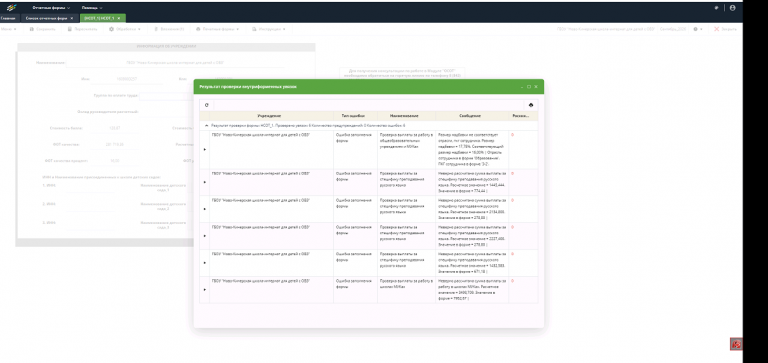This screenshot has width=768, height=363.
Task: Open the Печатные формы dropdown
Action: click(x=217, y=29)
